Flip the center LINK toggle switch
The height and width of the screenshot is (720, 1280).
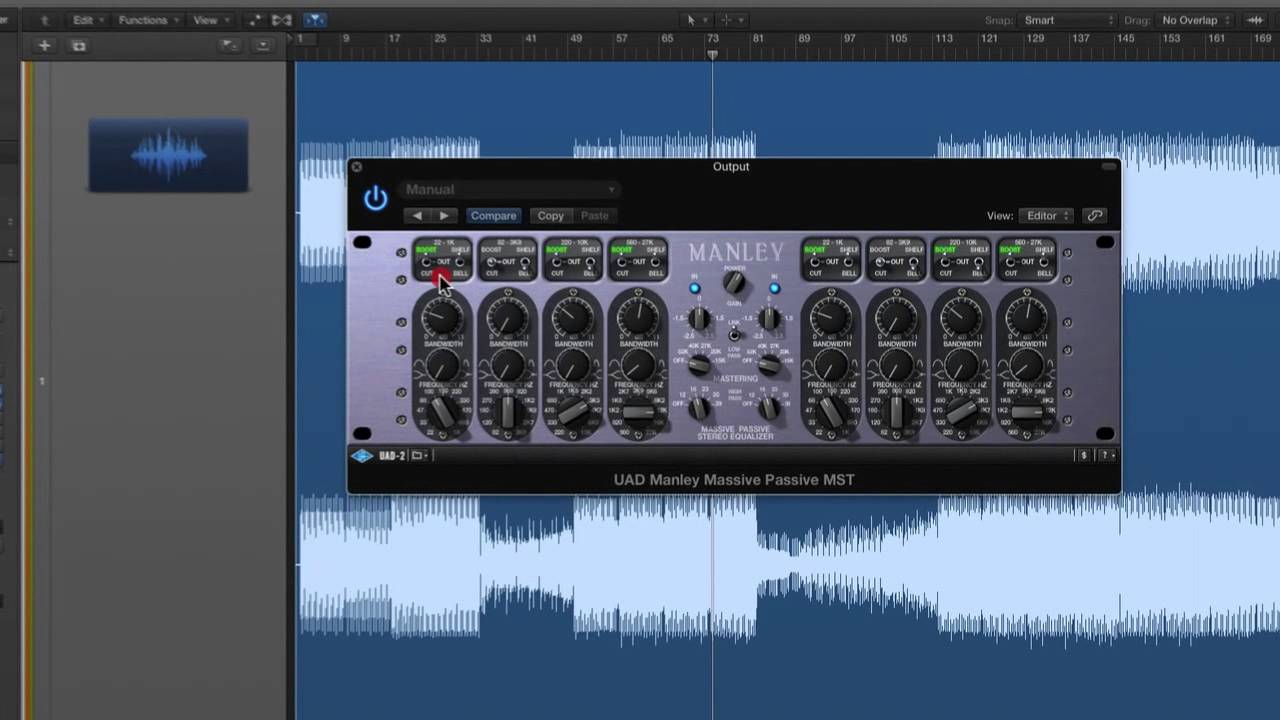coord(735,334)
